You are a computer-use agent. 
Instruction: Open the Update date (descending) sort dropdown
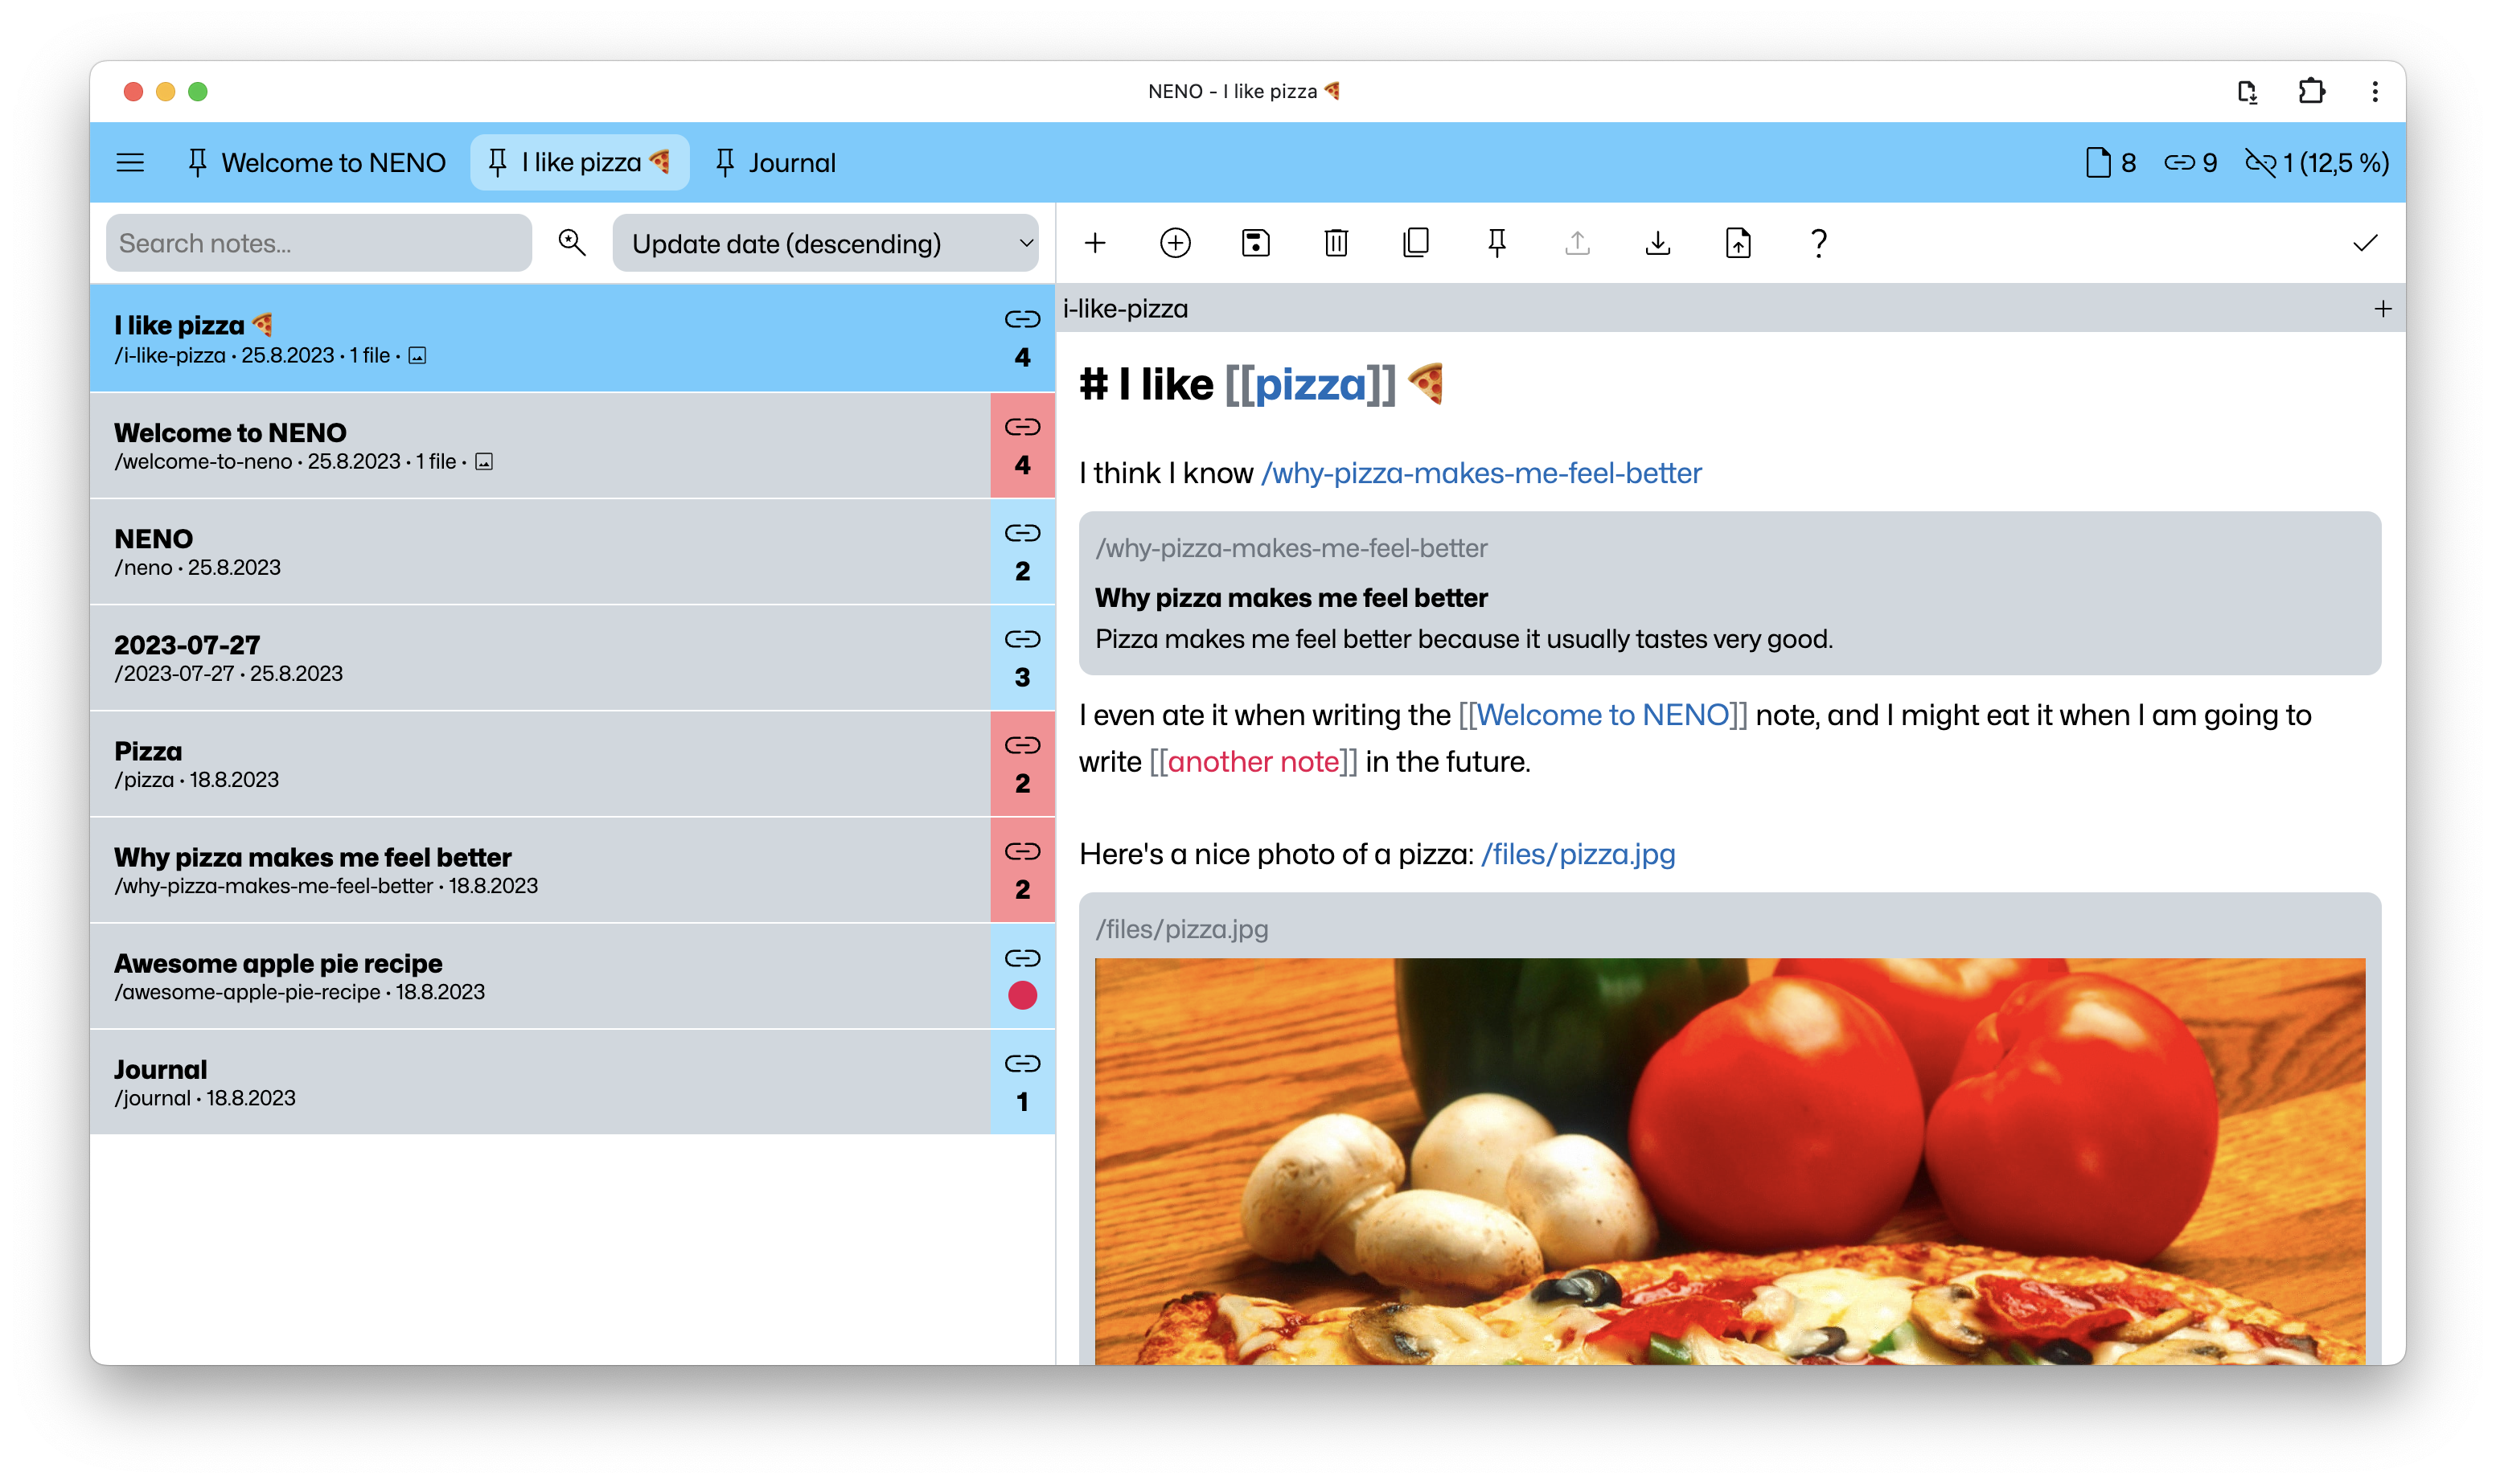(825, 243)
